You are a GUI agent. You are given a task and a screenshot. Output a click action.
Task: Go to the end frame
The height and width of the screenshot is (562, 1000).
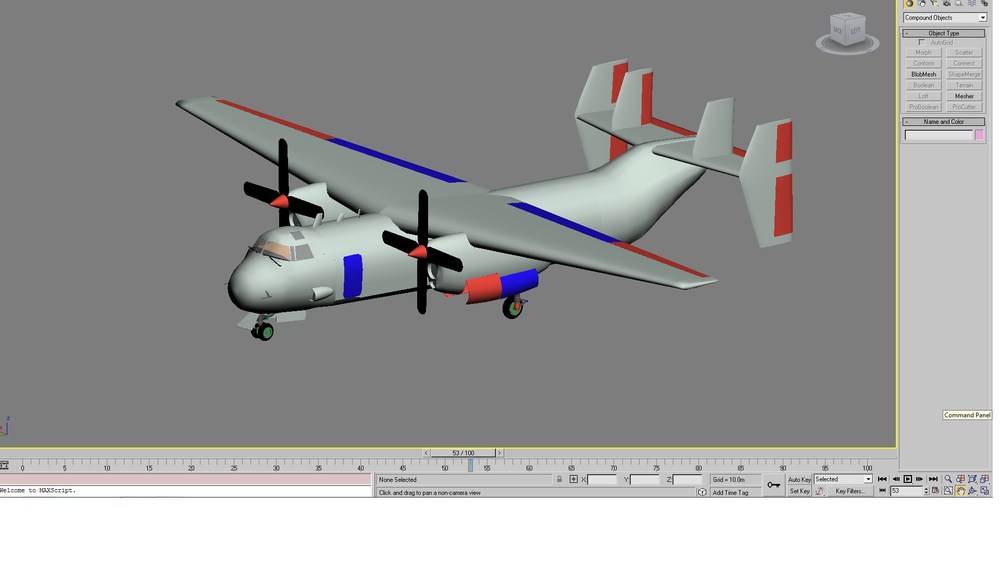coord(933,479)
